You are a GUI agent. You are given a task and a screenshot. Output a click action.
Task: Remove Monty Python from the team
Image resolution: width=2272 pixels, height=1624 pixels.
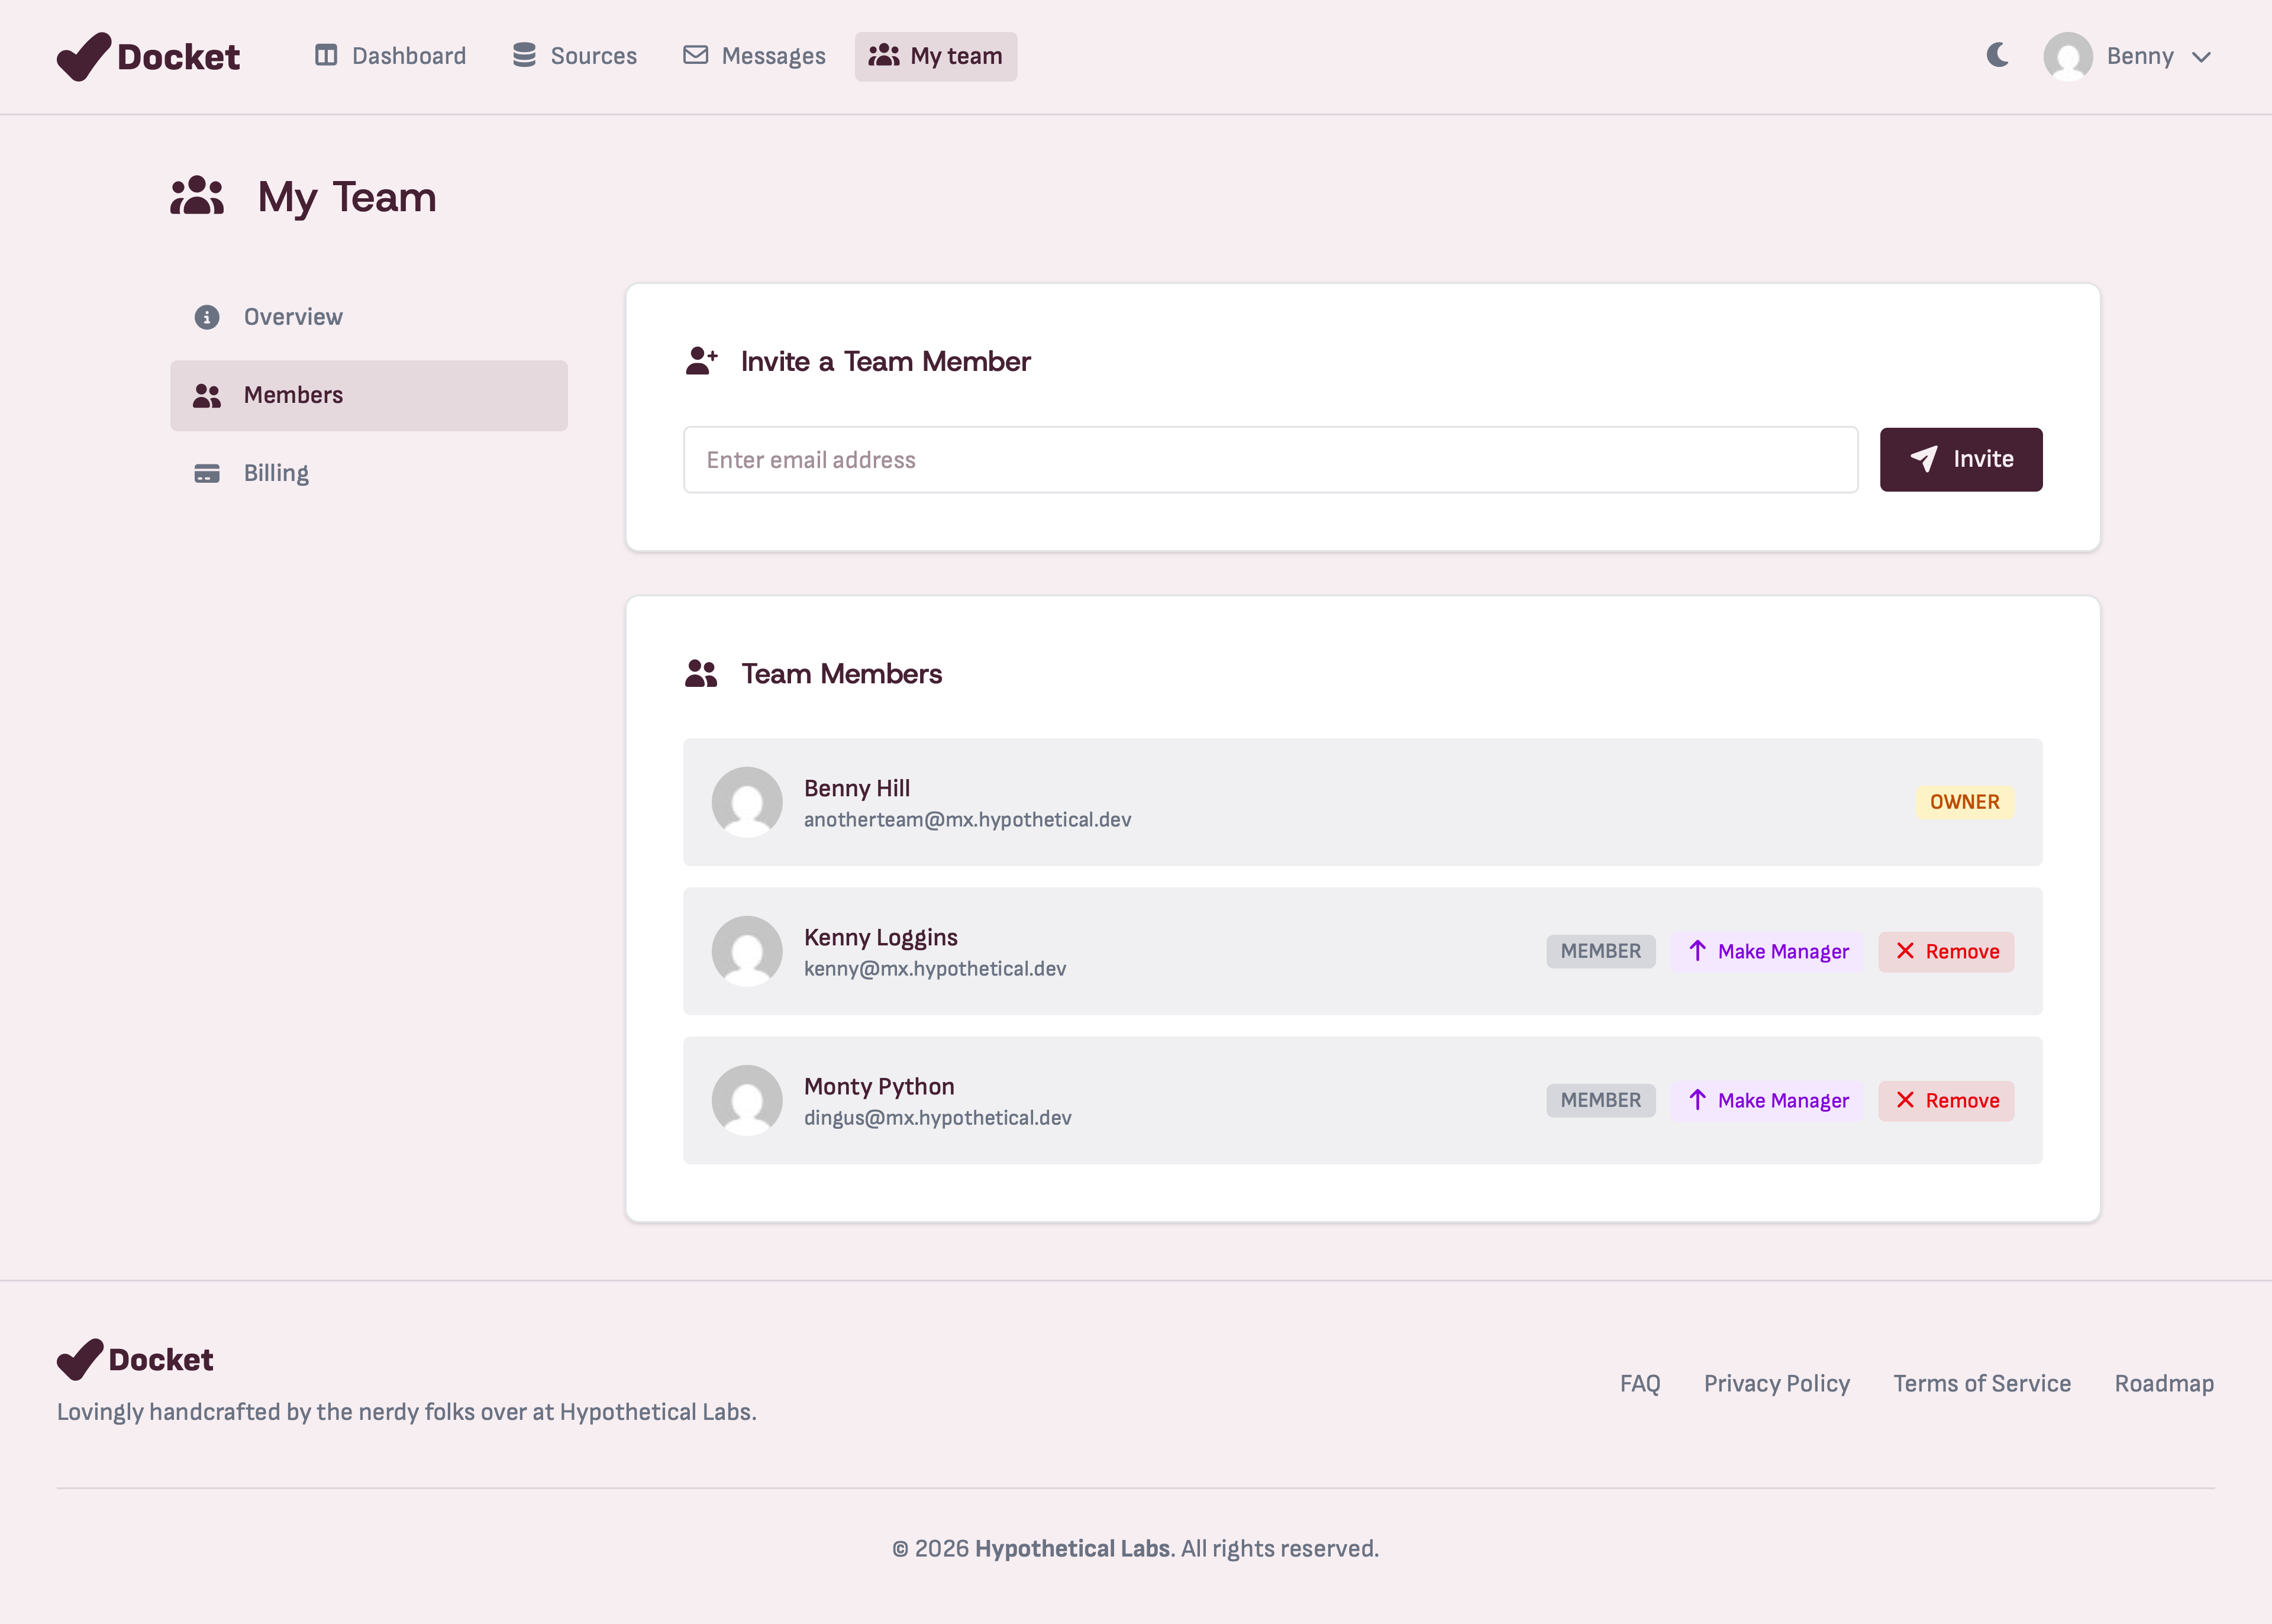pos(1946,1100)
